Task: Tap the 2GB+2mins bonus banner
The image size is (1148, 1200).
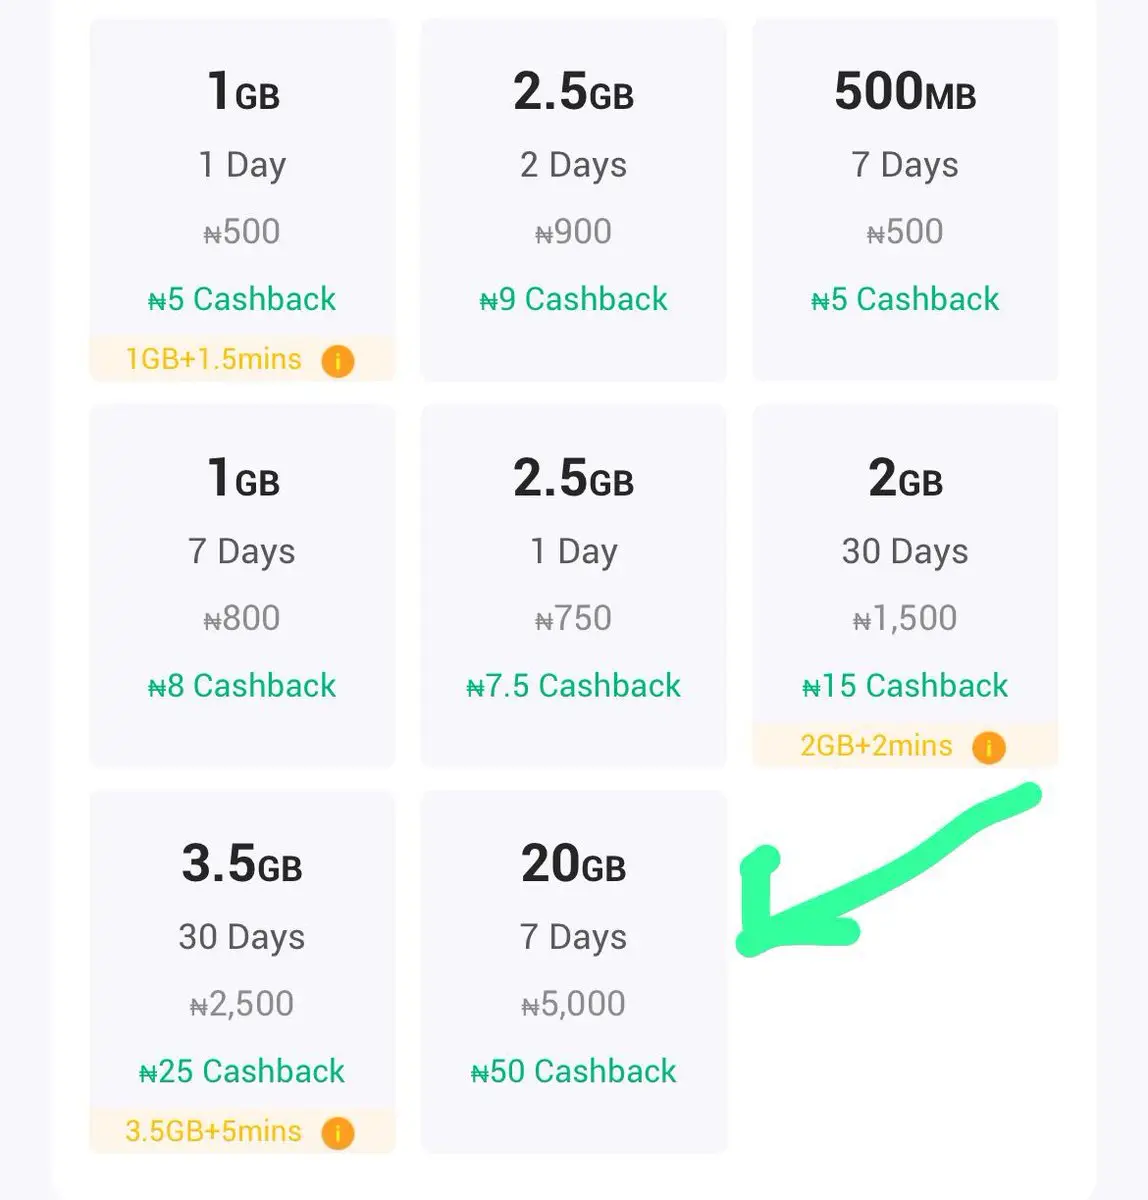Action: coord(876,746)
